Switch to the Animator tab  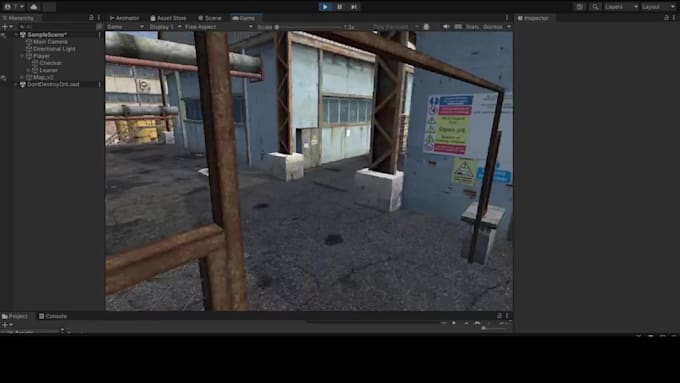[124, 18]
